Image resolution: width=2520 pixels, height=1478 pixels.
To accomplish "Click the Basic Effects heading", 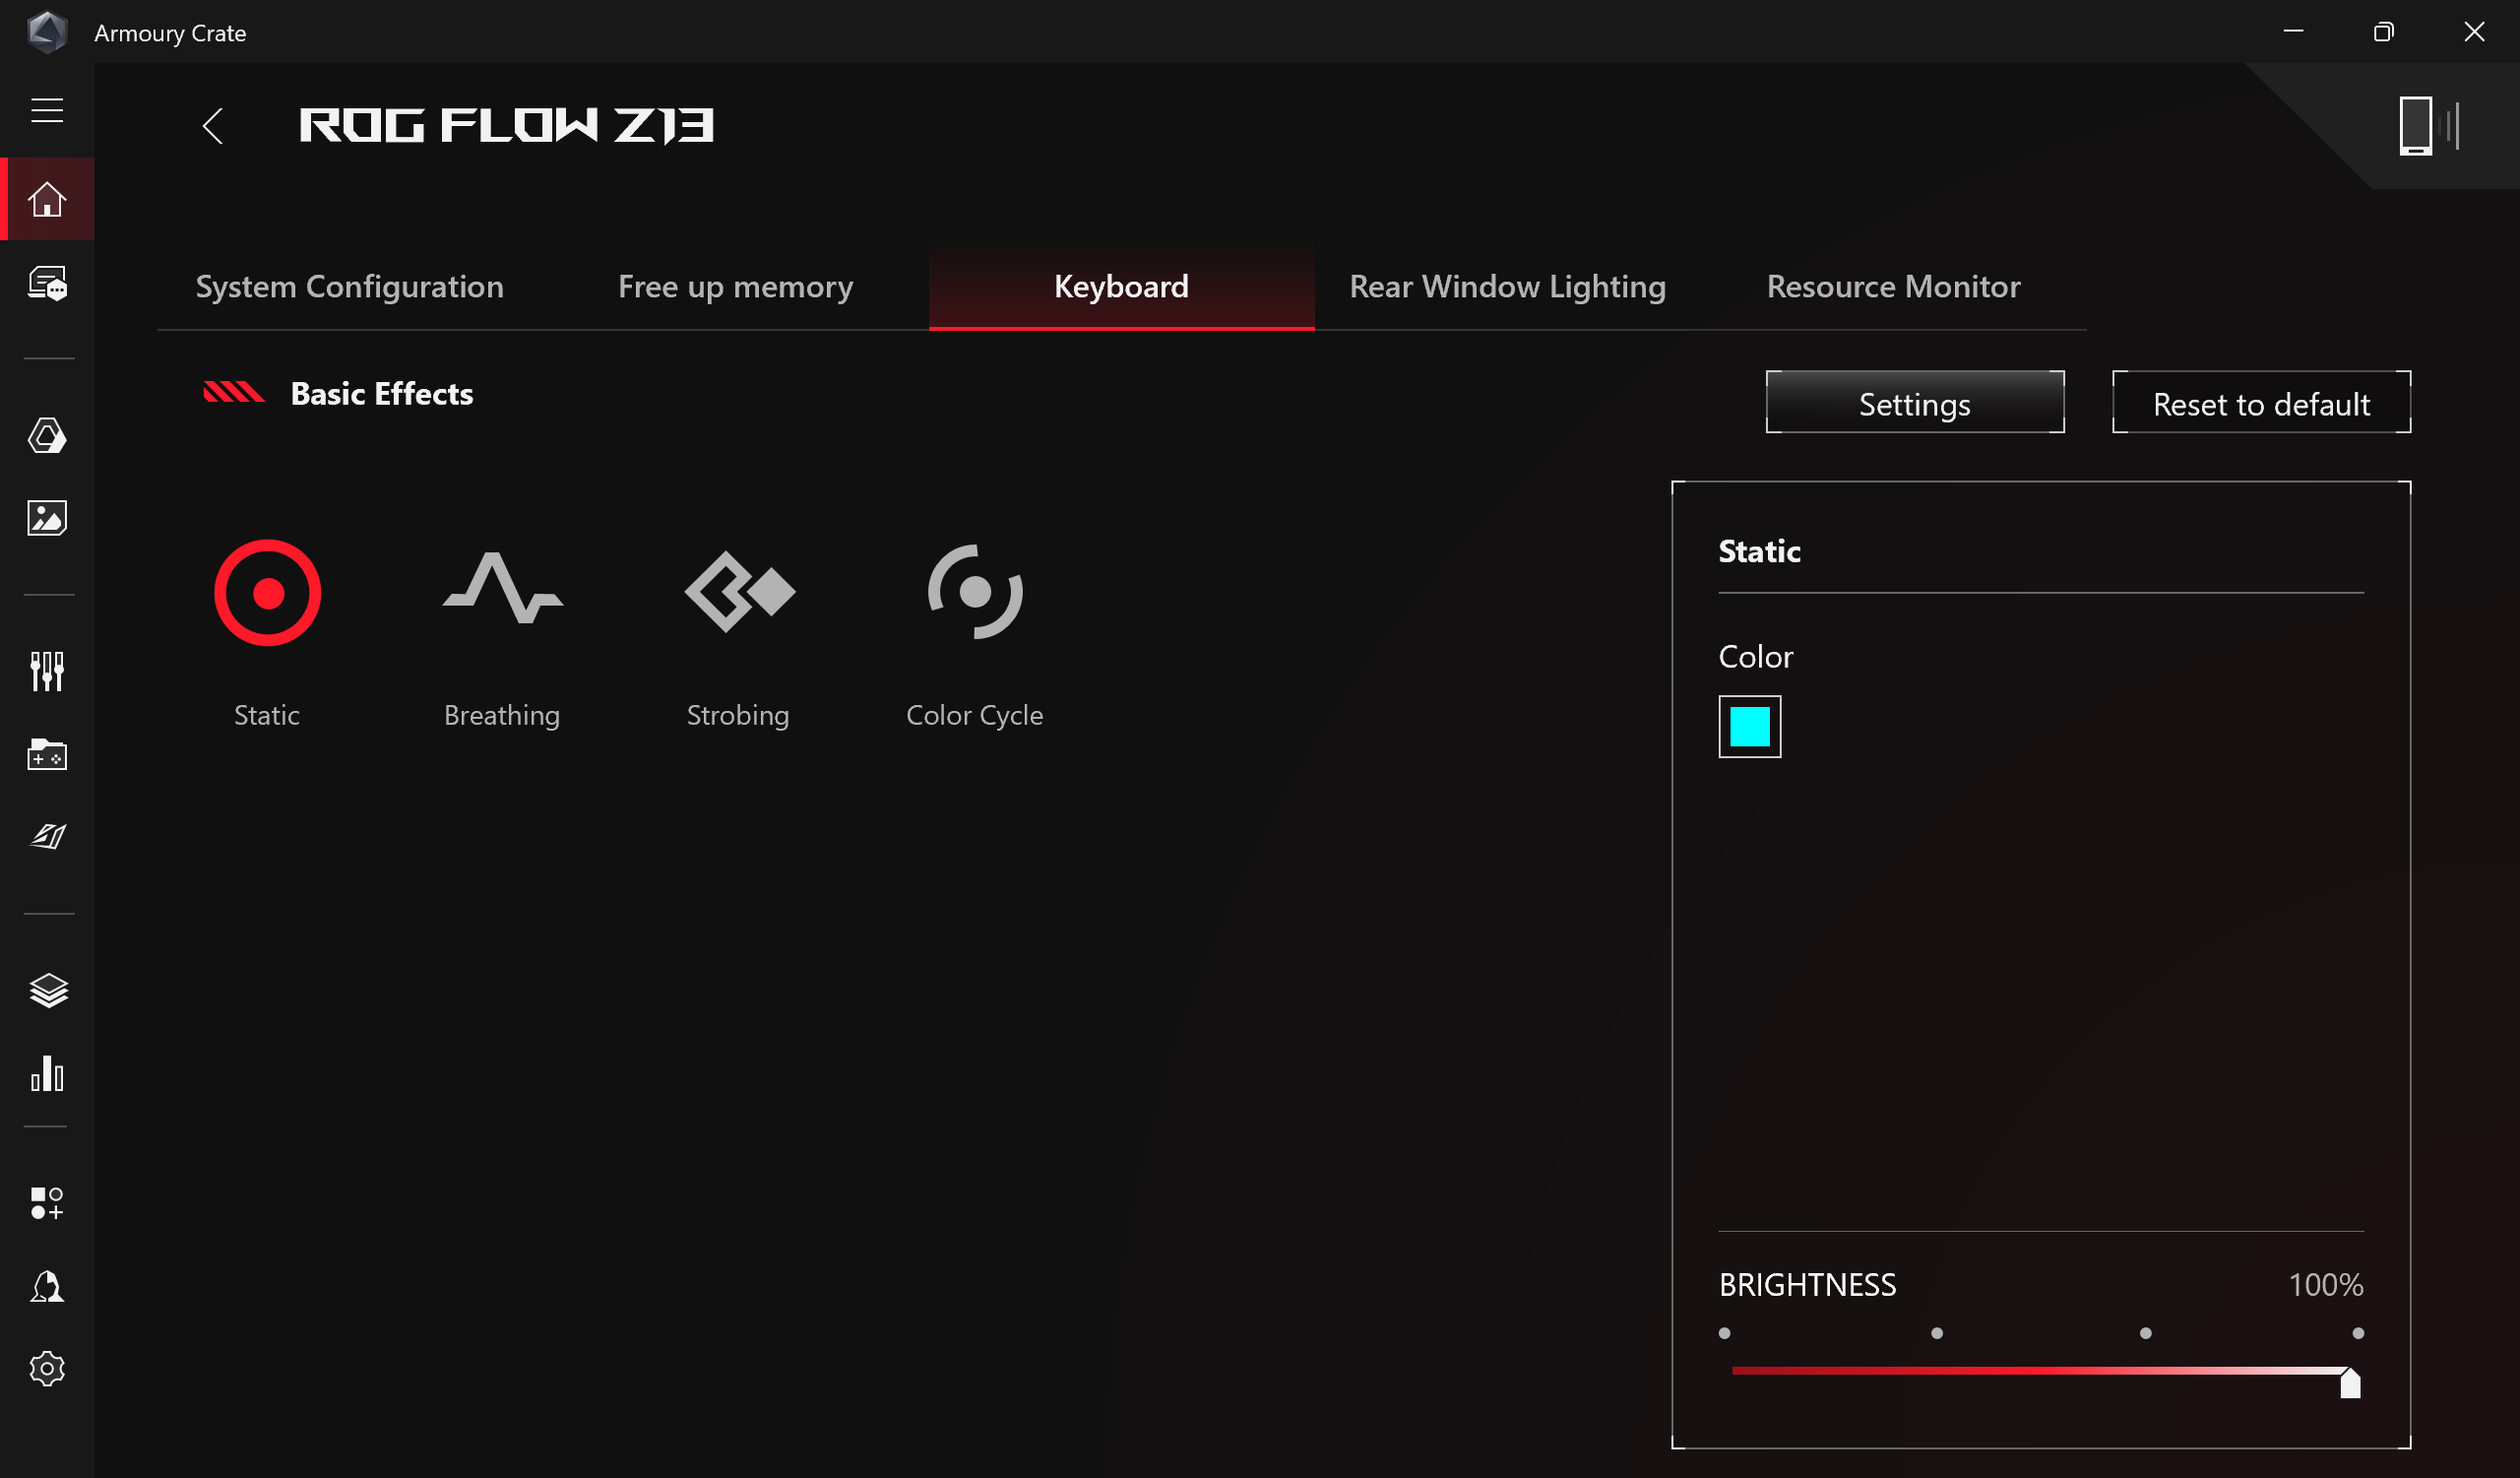I will point(381,394).
